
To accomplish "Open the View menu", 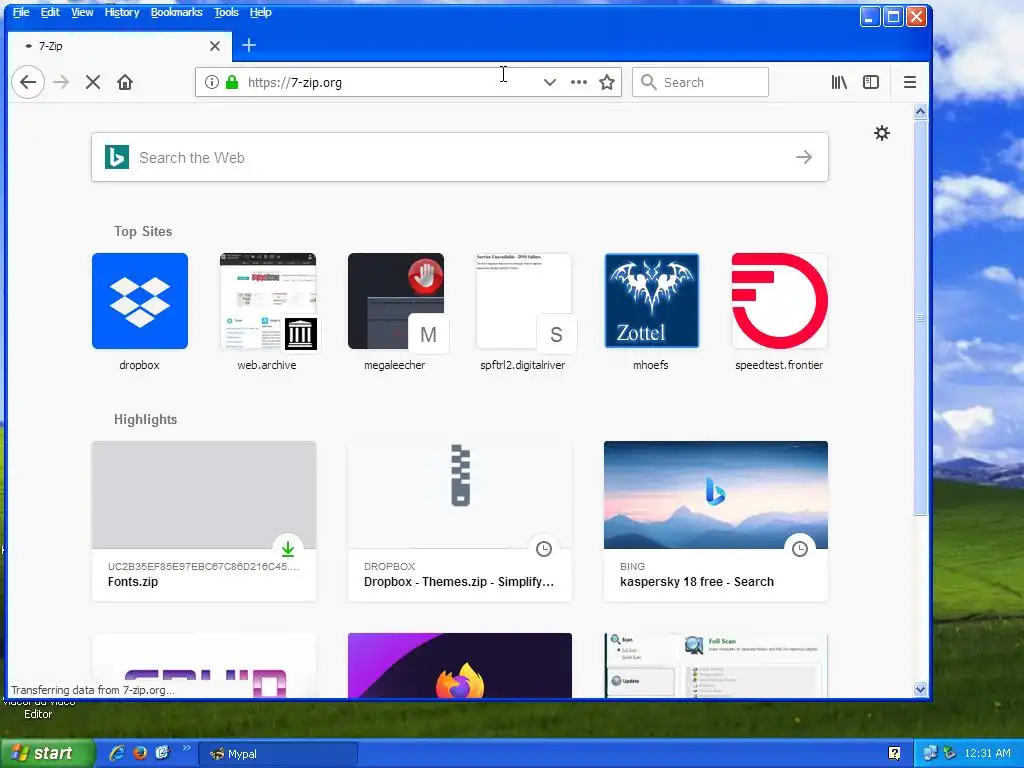I will coord(82,12).
